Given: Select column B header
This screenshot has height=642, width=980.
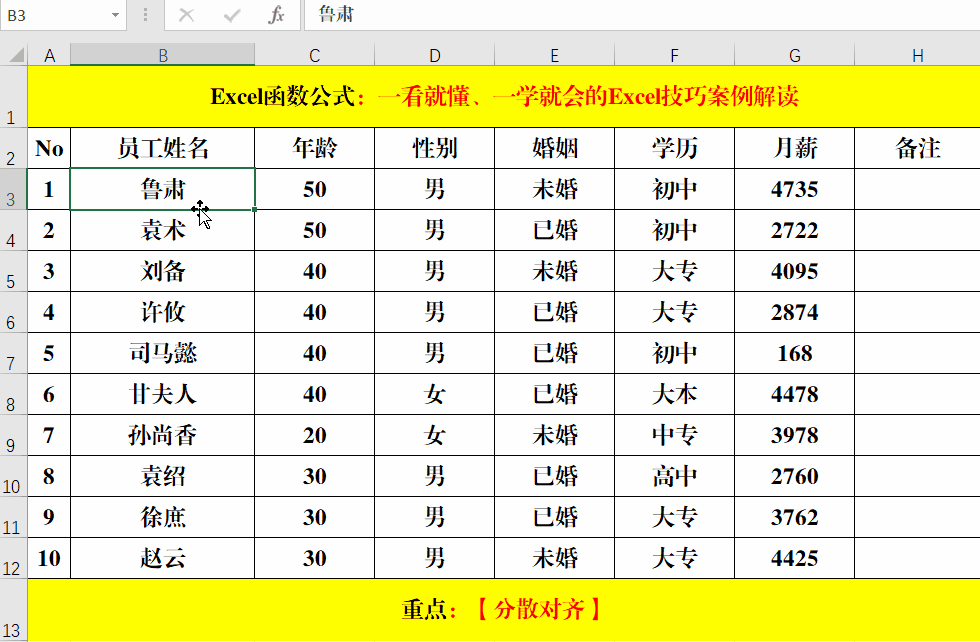Looking at the screenshot, I should click(162, 55).
